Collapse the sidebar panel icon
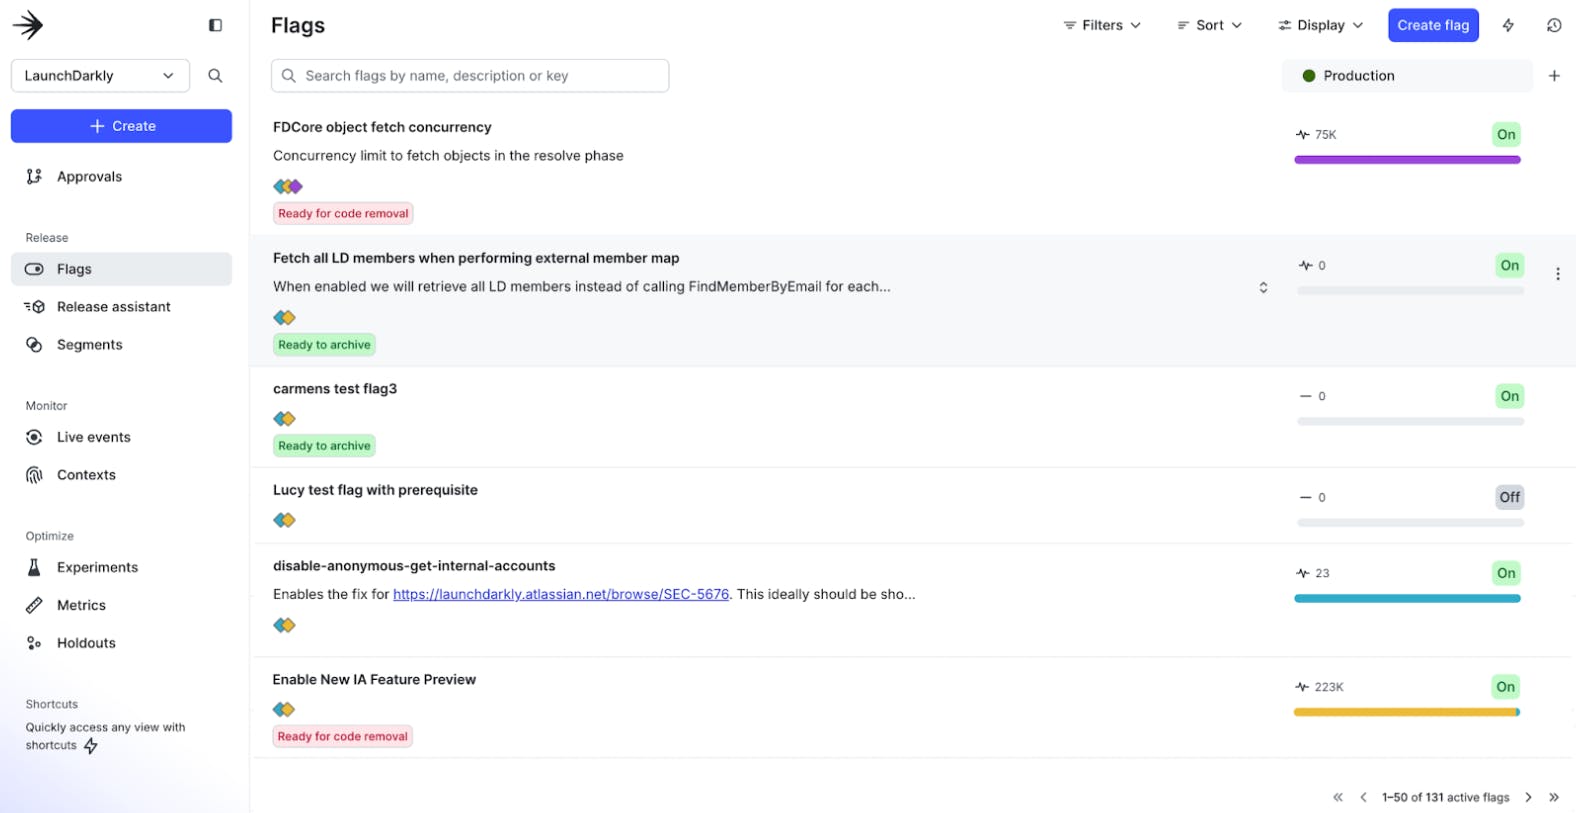The width and height of the screenshot is (1576, 813). coord(215,25)
